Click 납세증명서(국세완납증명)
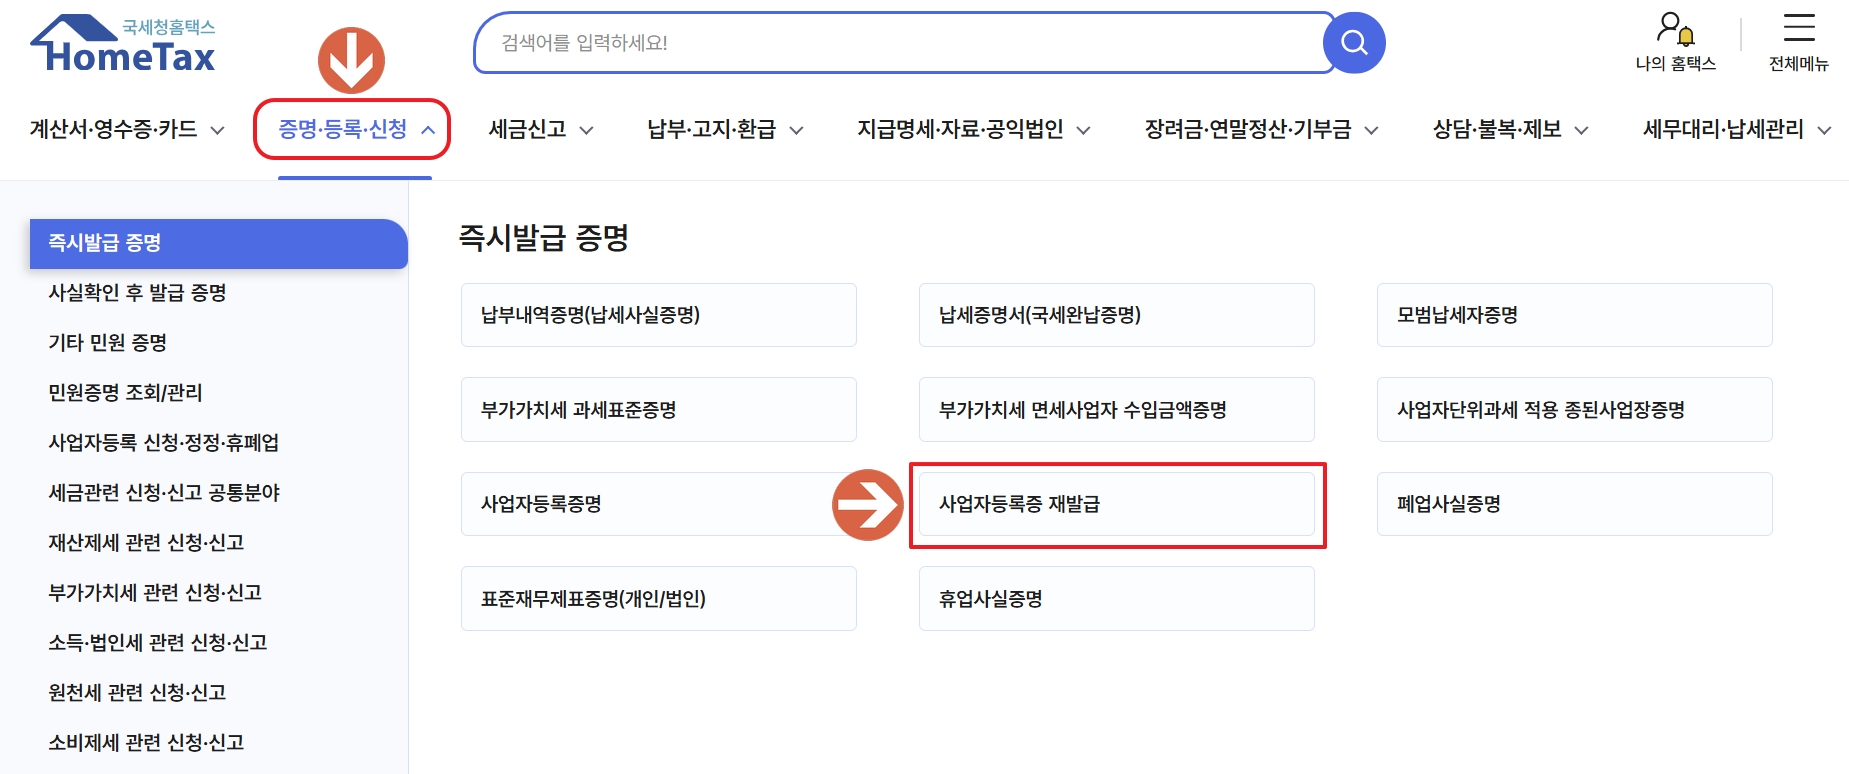The height and width of the screenshot is (774, 1849). tap(1117, 315)
